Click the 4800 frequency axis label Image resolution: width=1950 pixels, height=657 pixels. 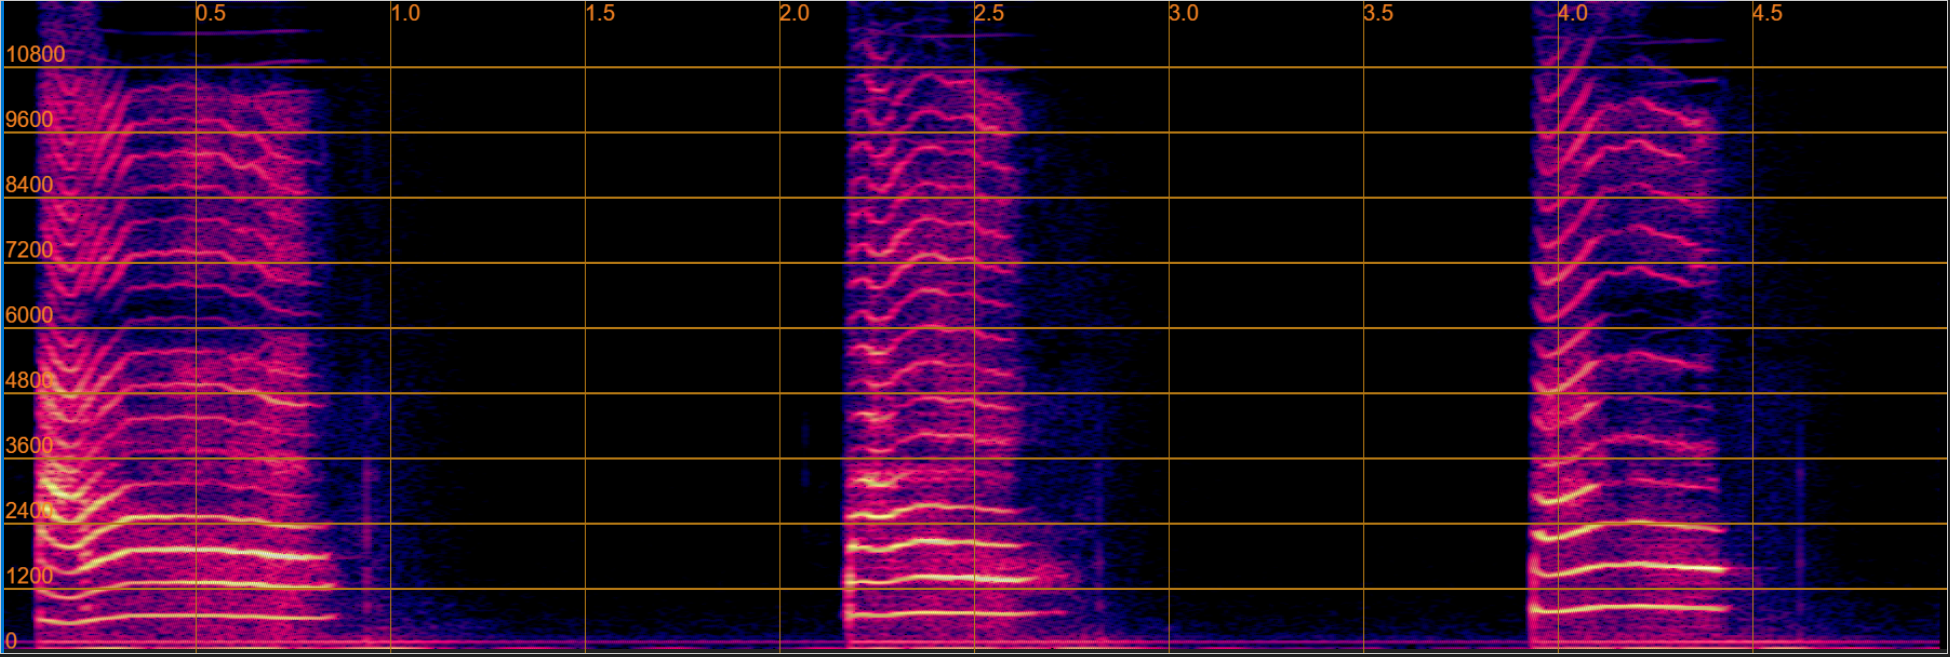click(x=29, y=380)
